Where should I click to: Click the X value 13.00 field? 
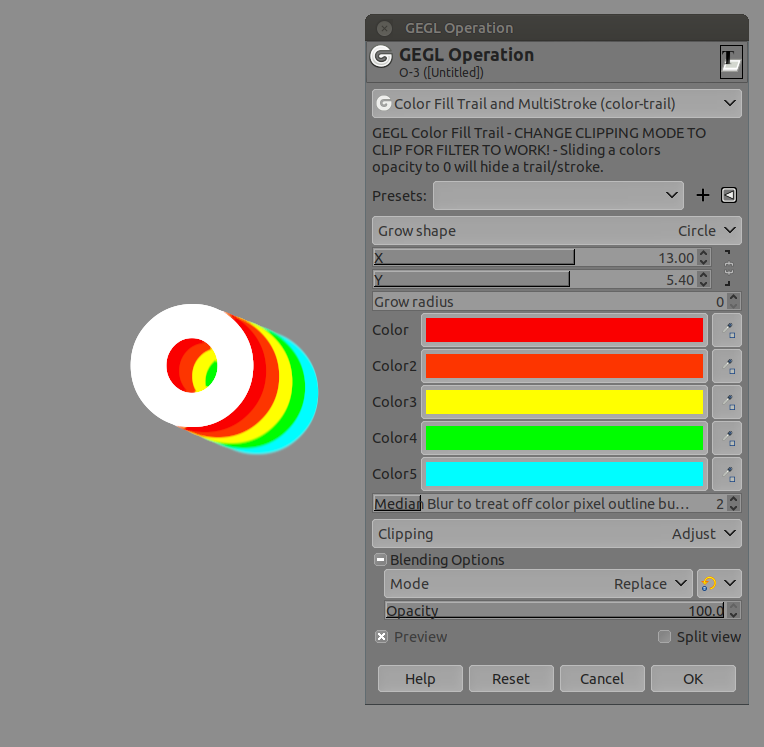click(676, 258)
